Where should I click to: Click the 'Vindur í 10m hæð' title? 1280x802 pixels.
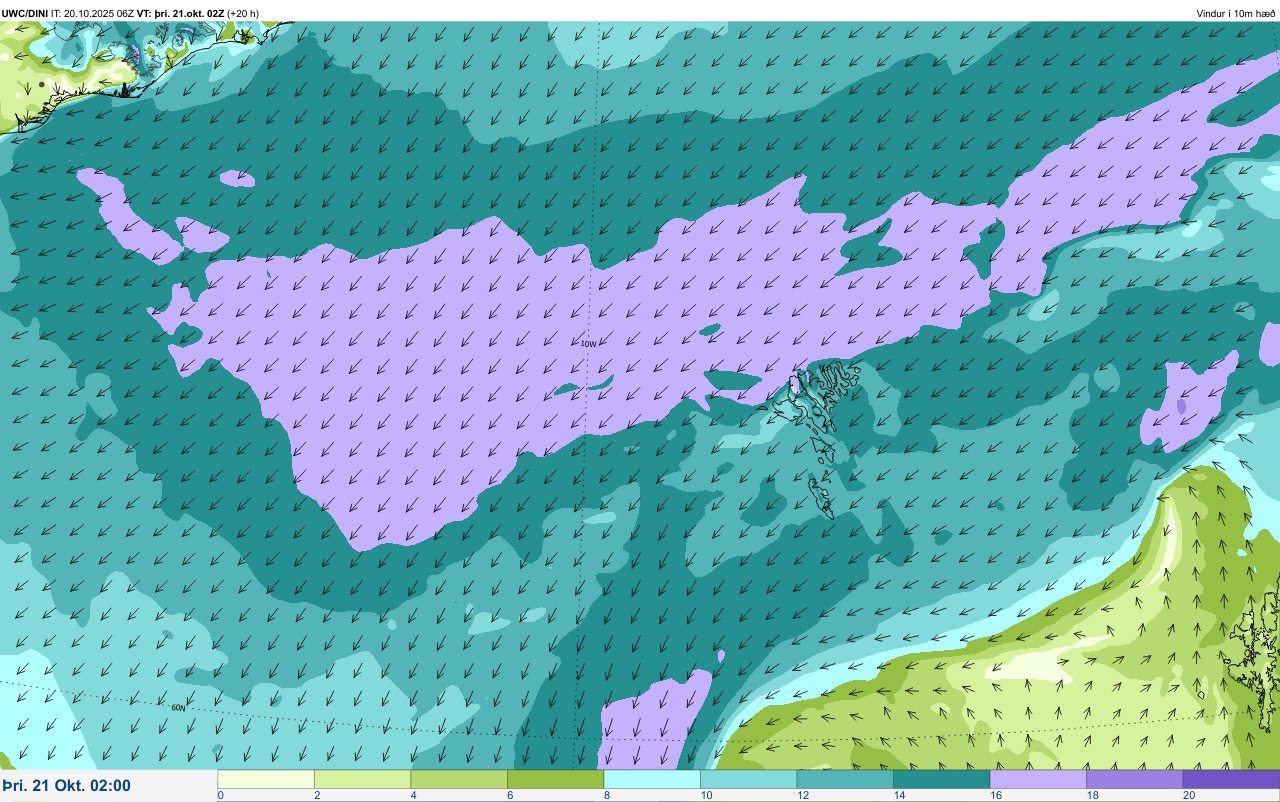click(x=1235, y=13)
